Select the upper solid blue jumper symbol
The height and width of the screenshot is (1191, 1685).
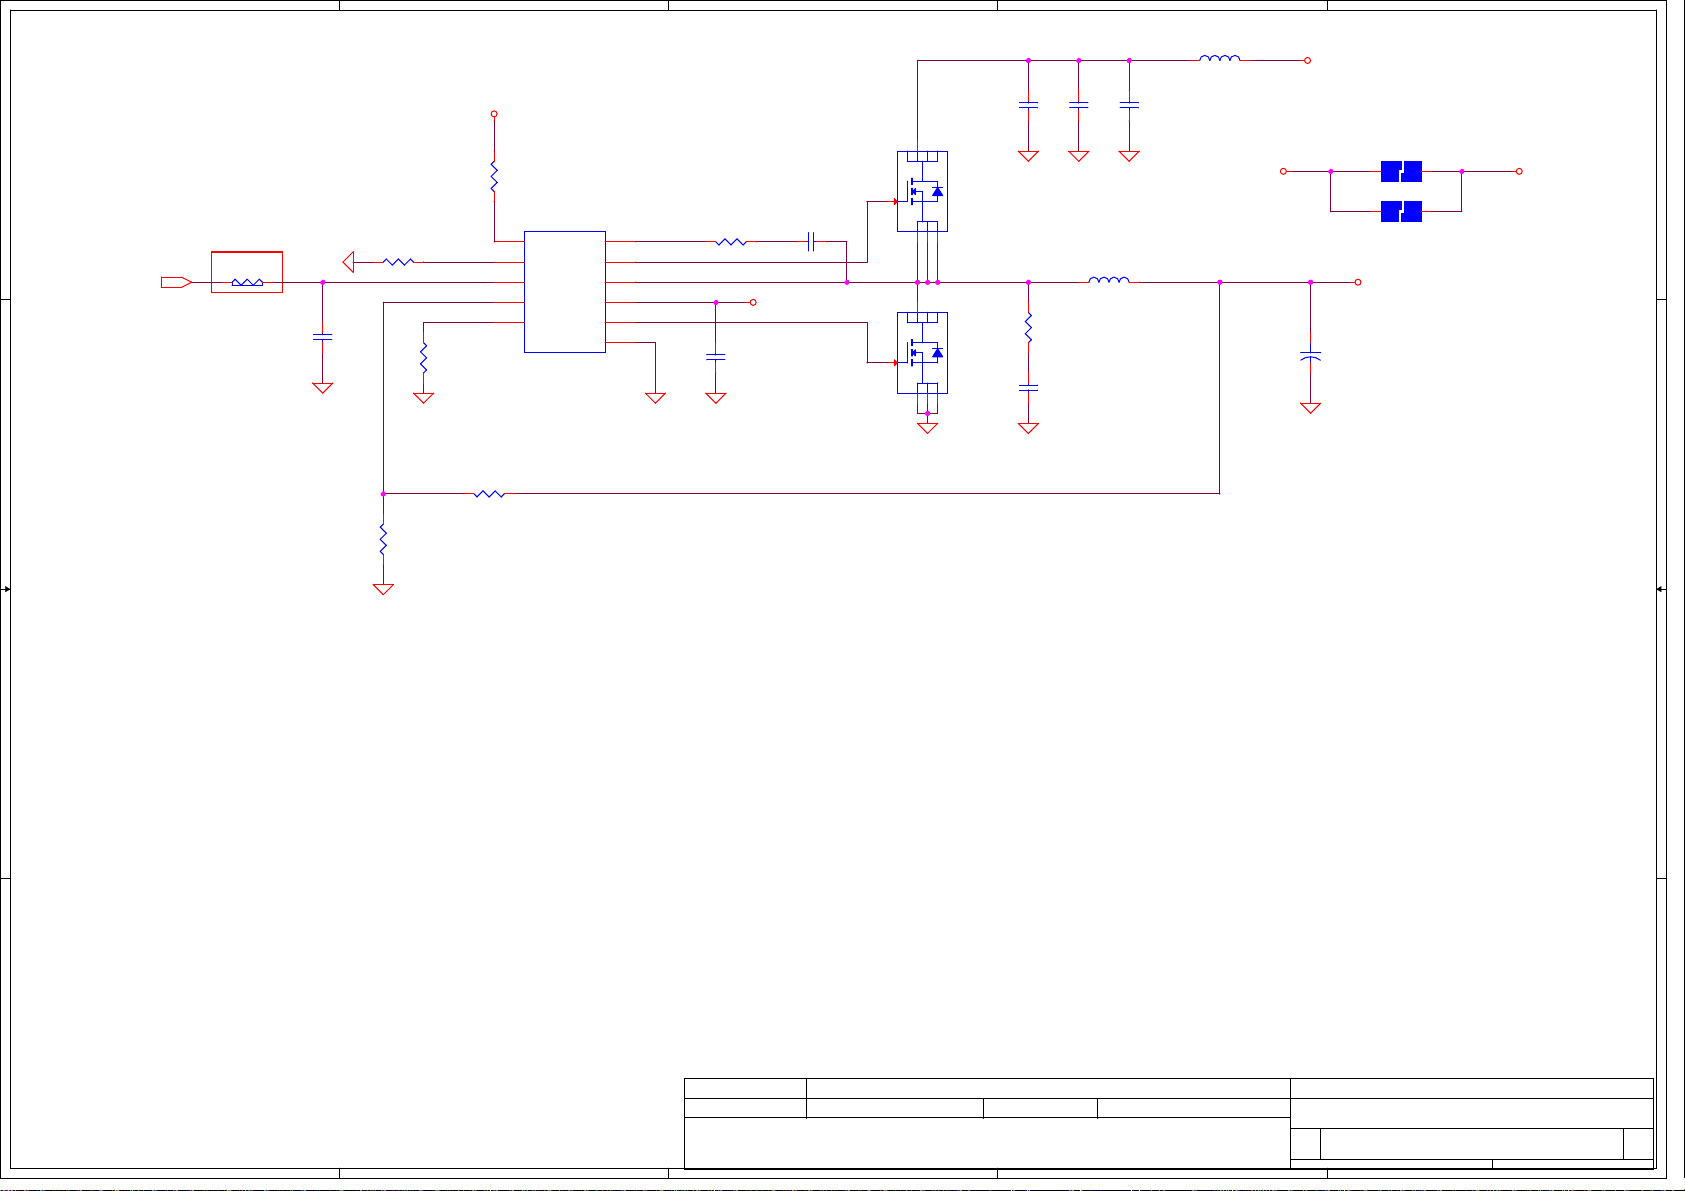pos(1401,171)
